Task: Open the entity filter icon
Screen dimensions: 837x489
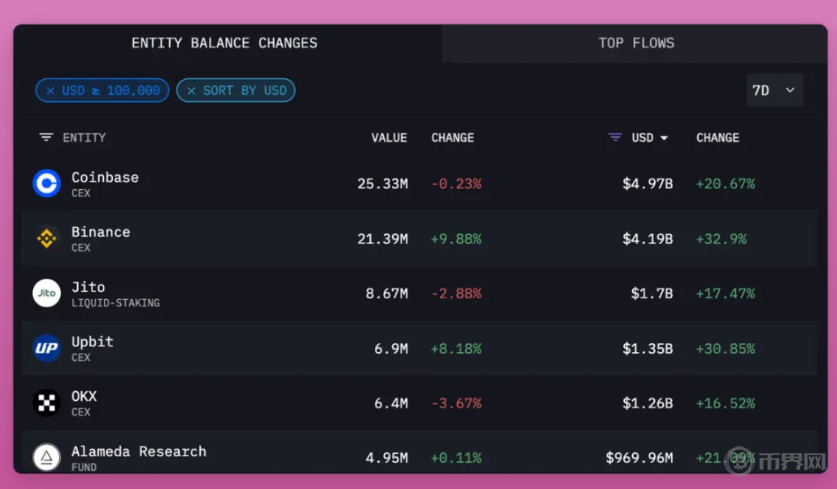Action: [46, 138]
